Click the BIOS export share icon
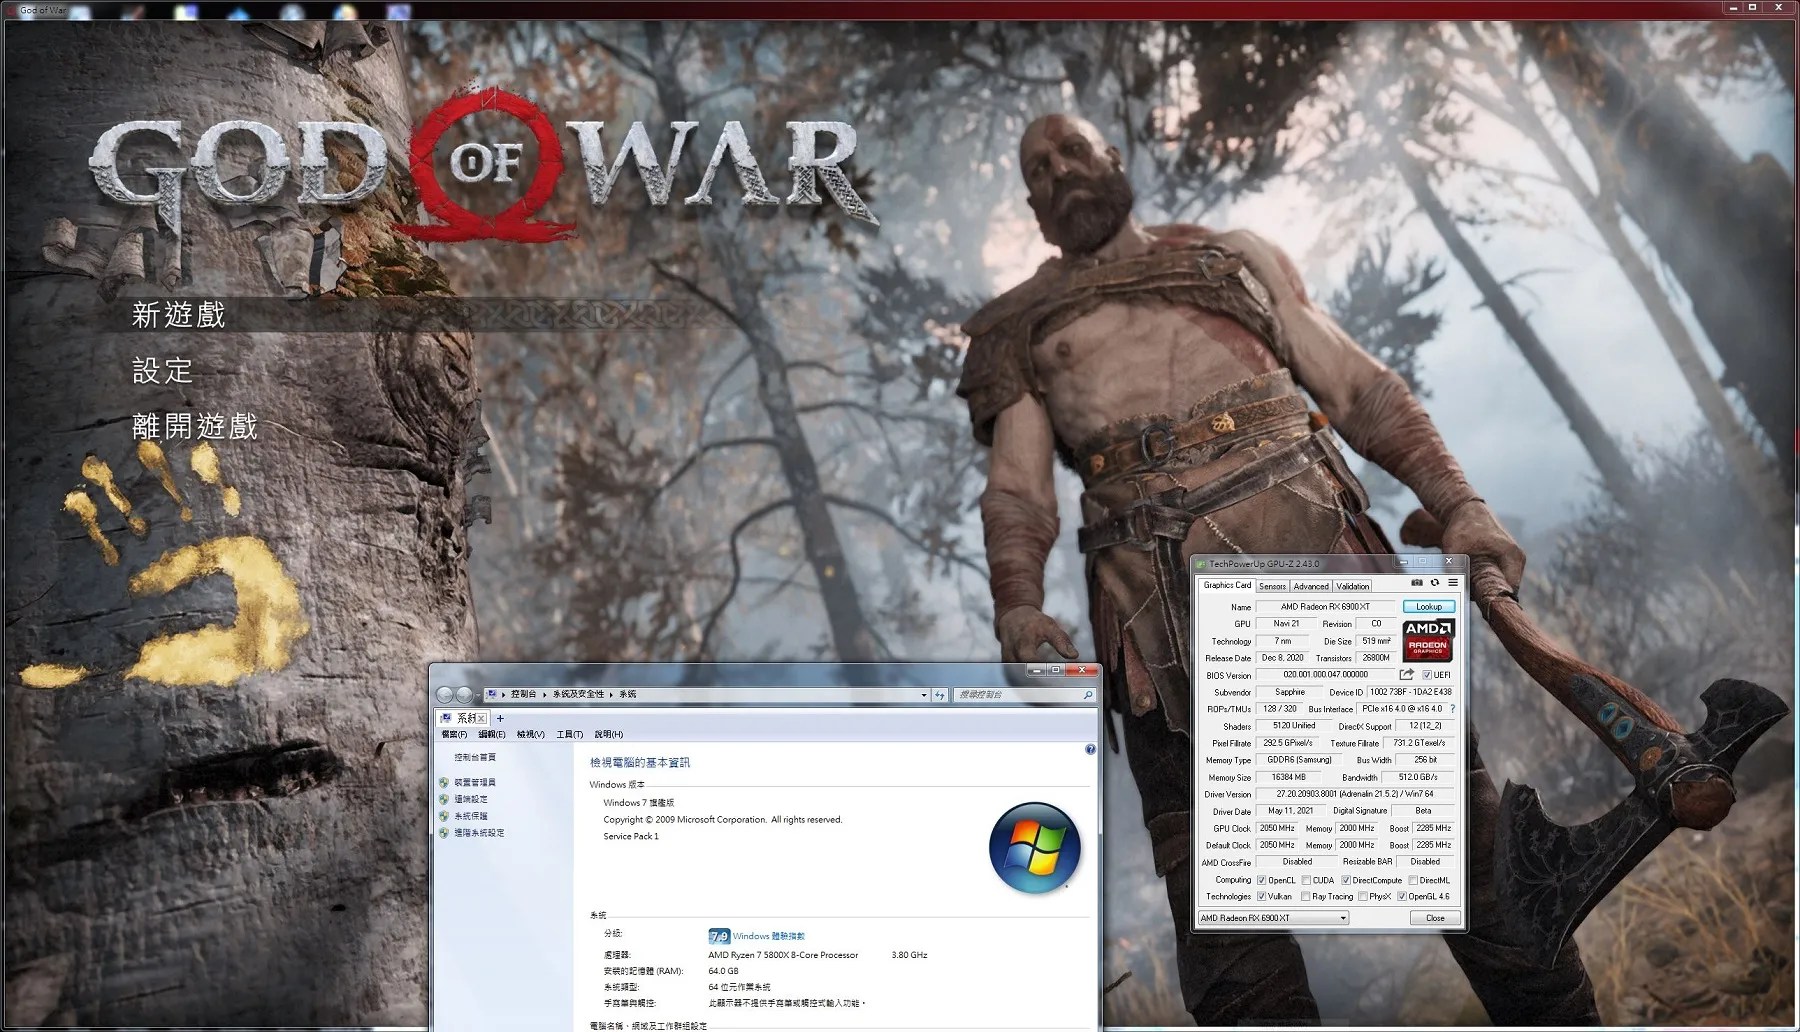The height and width of the screenshot is (1032, 1800). 1407,673
